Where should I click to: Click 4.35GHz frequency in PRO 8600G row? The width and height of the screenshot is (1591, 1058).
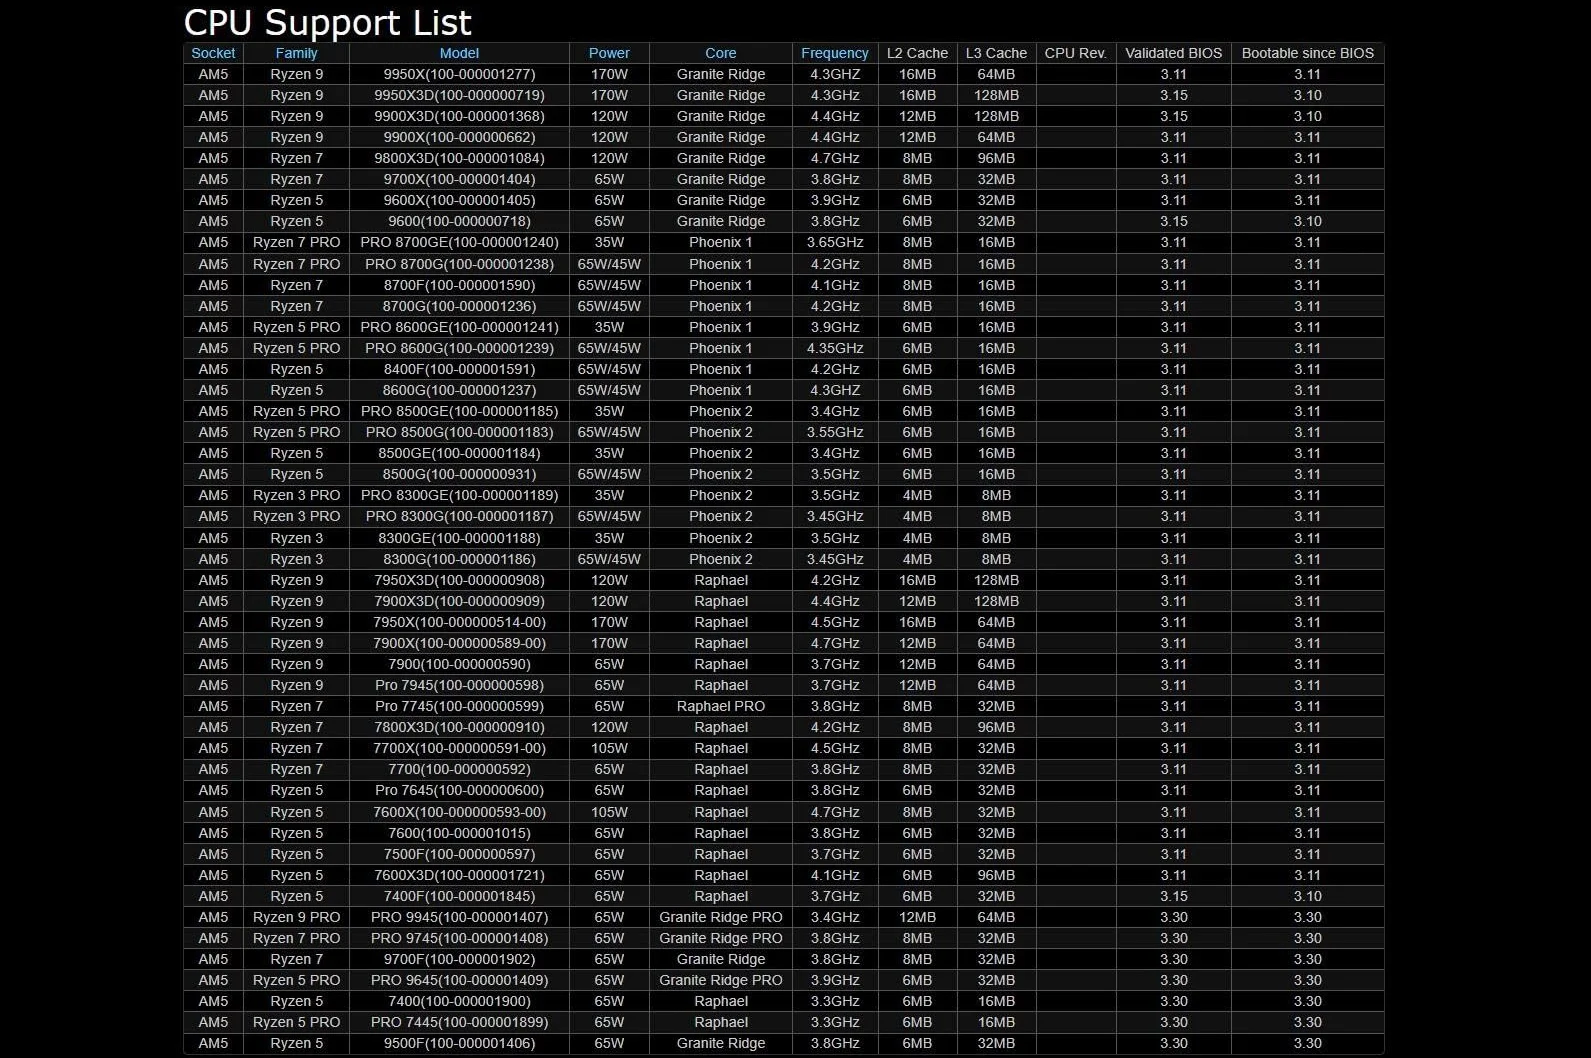point(835,348)
